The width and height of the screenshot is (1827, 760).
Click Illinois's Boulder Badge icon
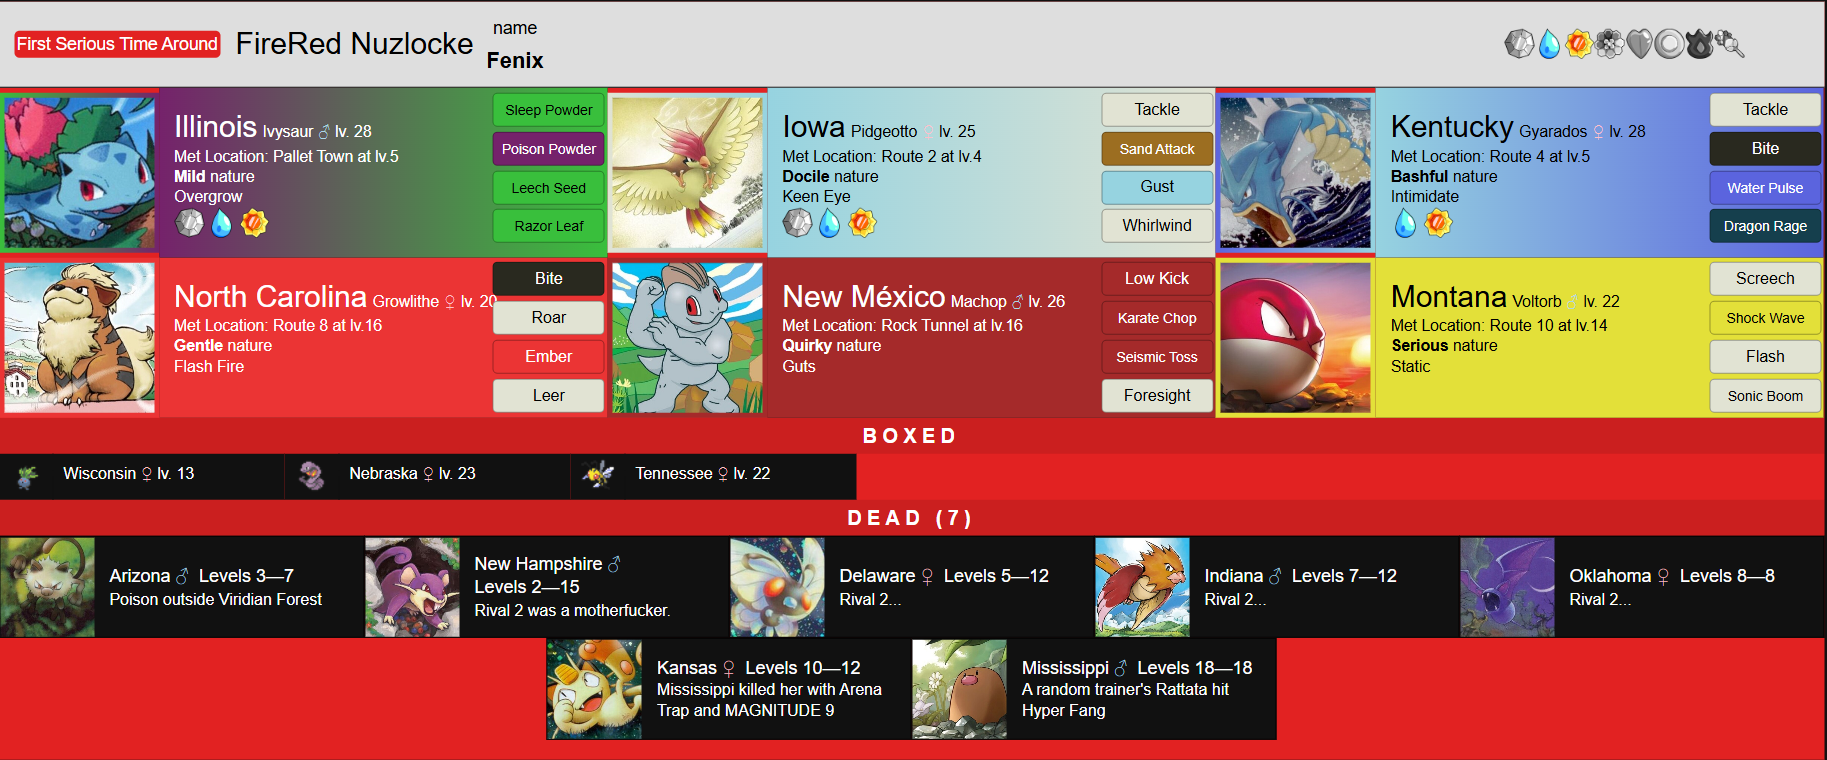point(189,223)
